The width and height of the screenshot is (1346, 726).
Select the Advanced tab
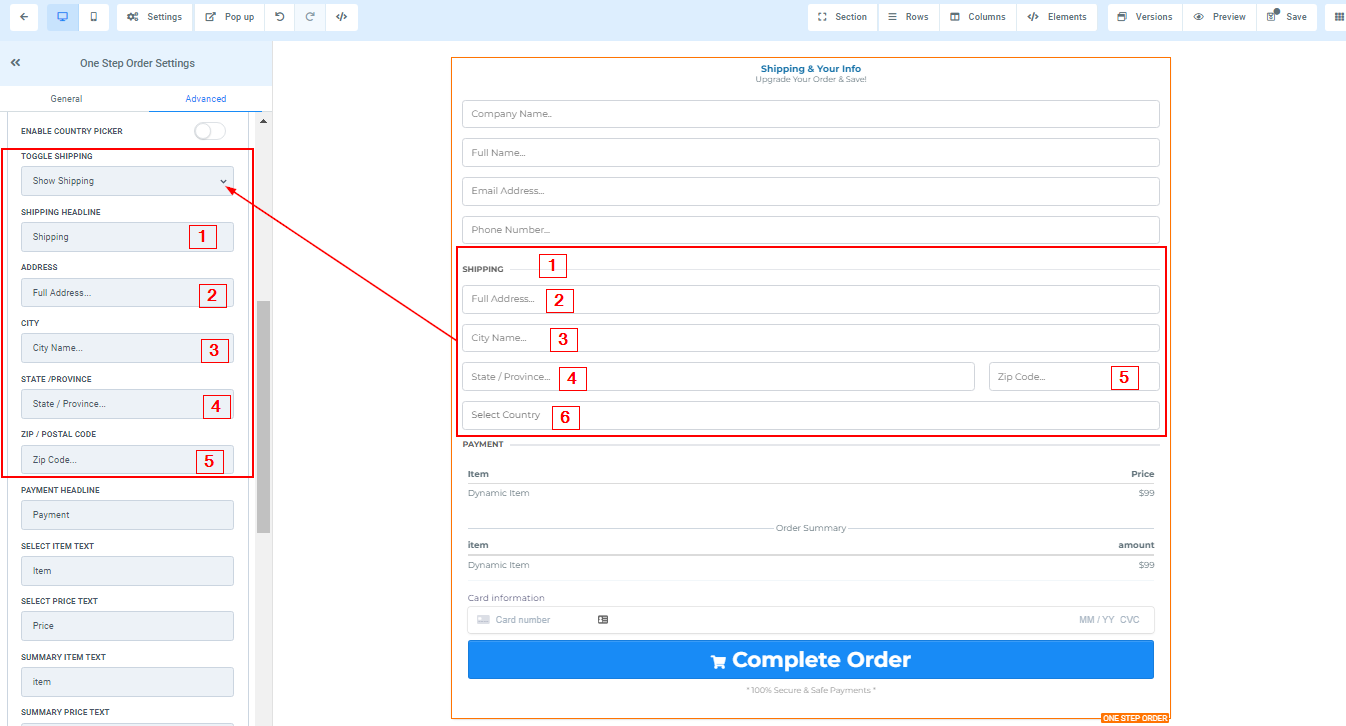[x=205, y=99]
